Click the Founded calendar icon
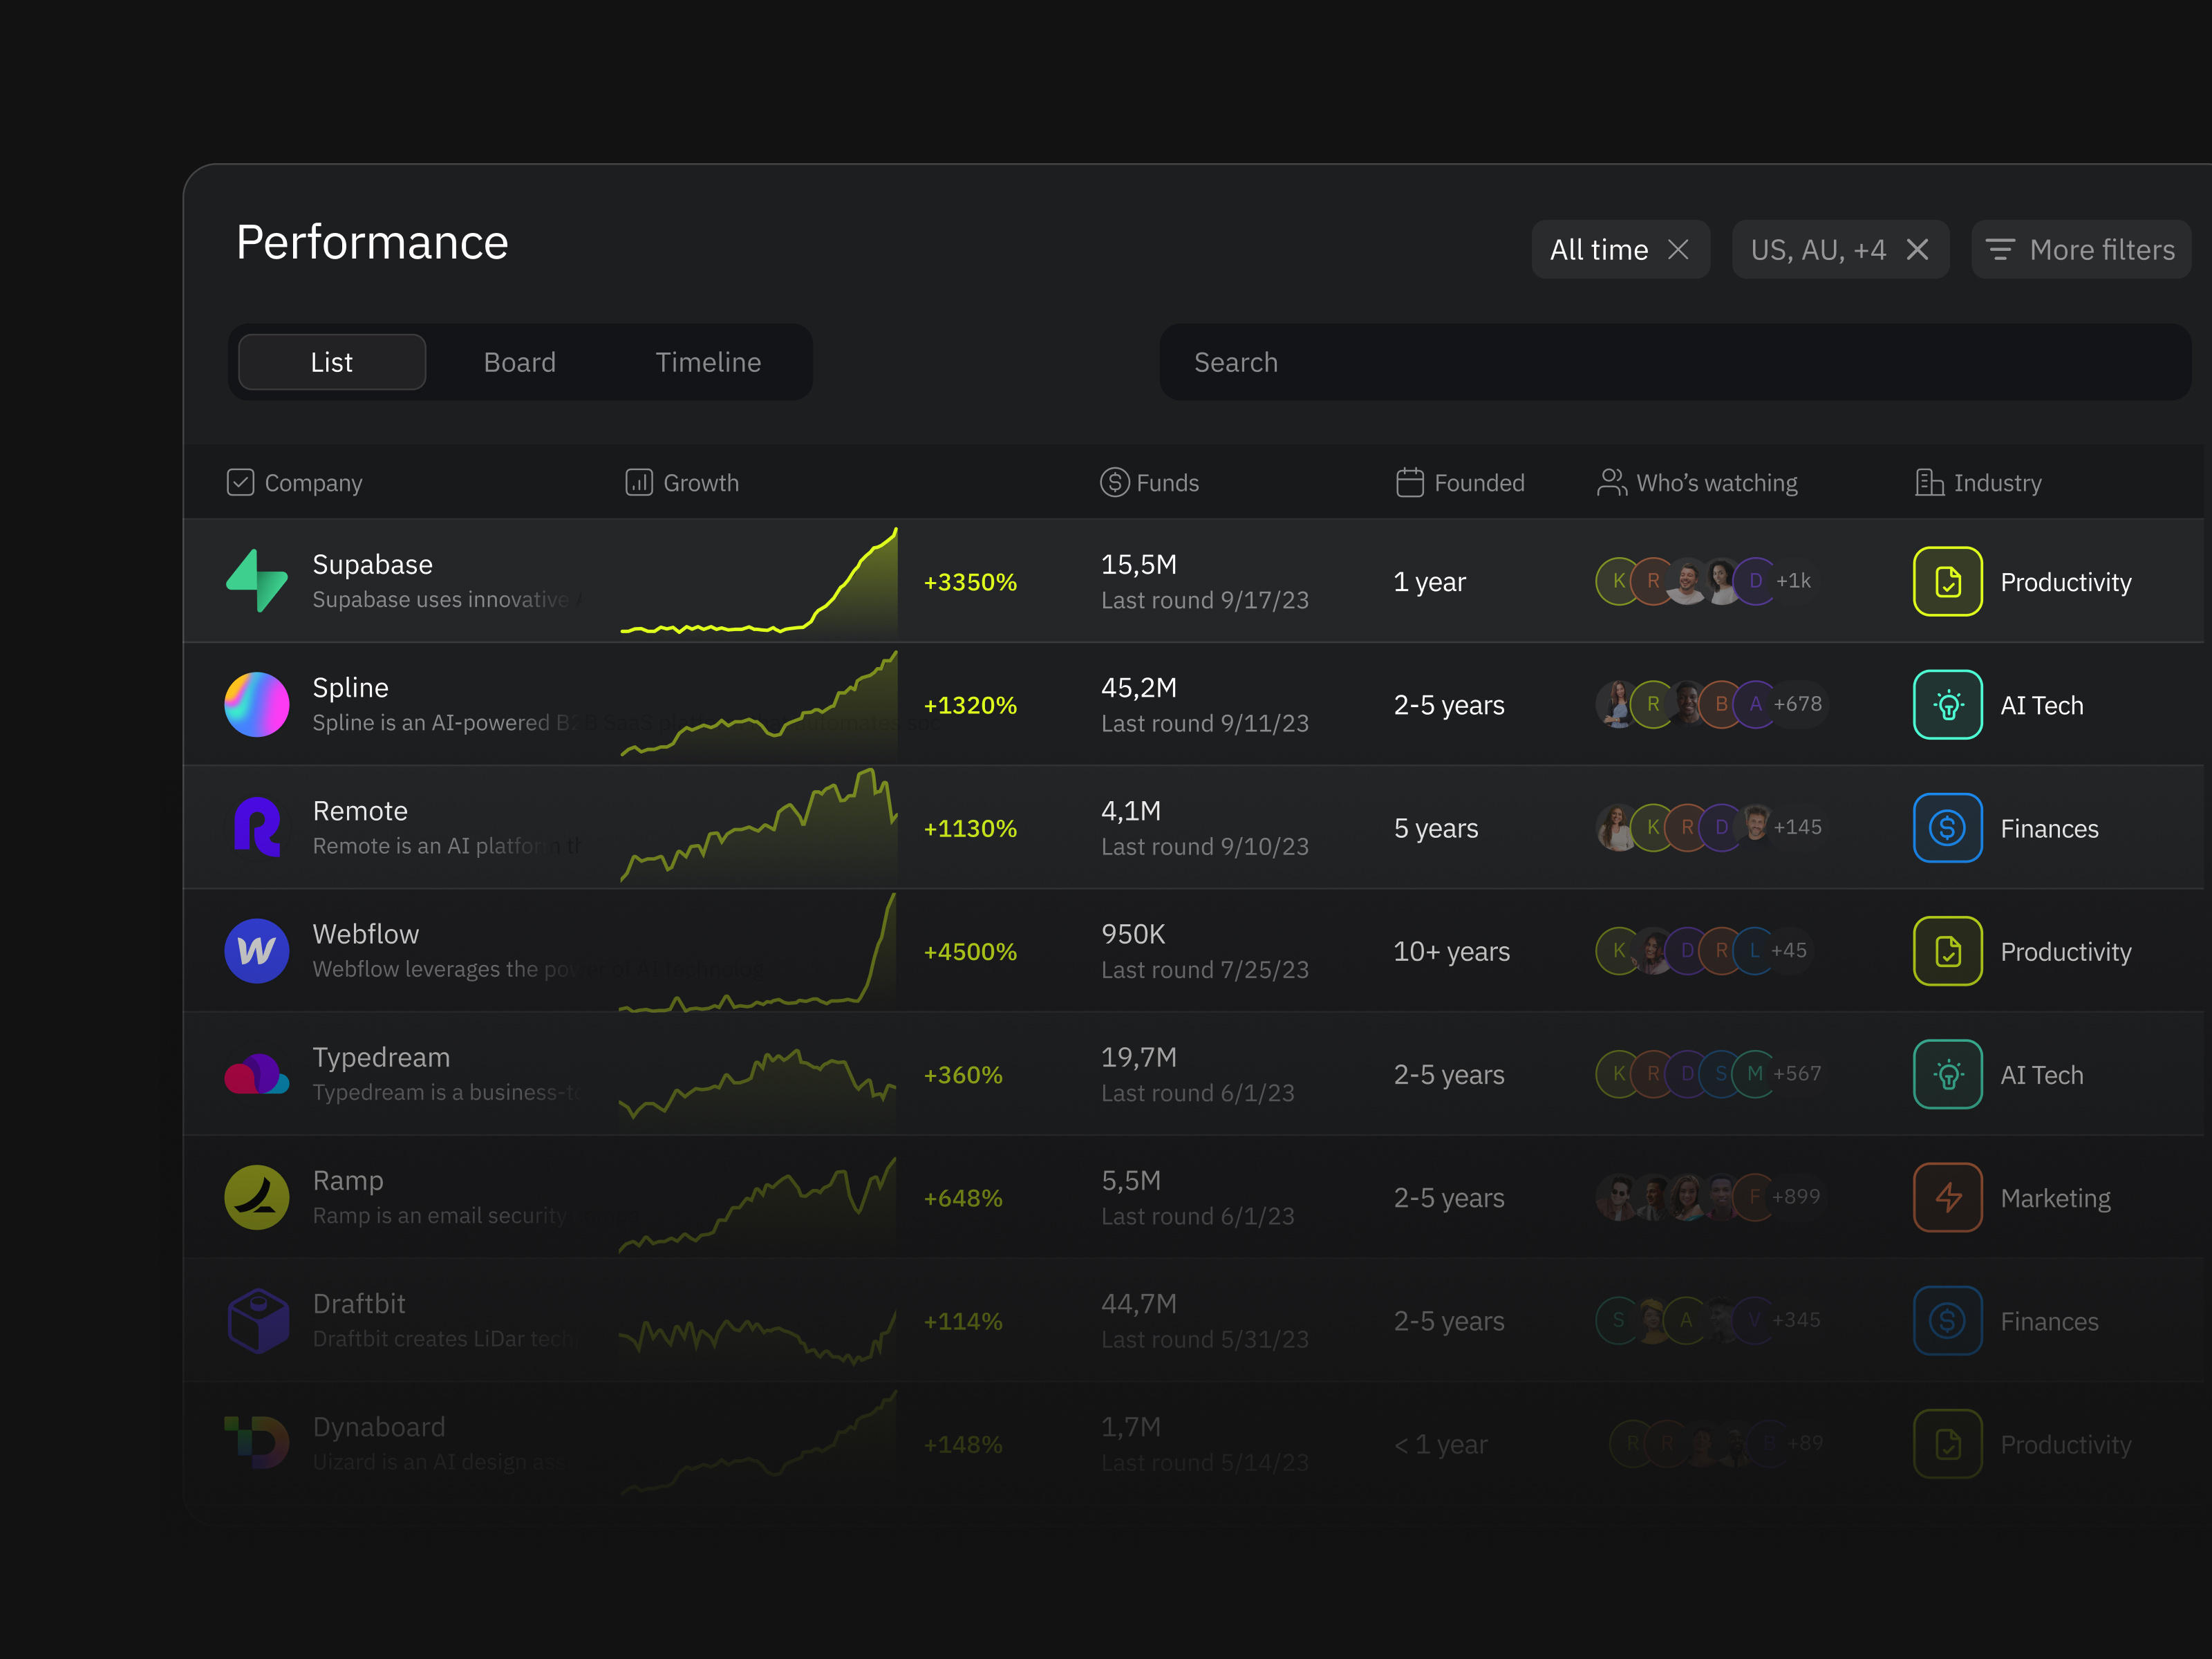The height and width of the screenshot is (1659, 2212). click(1410, 482)
